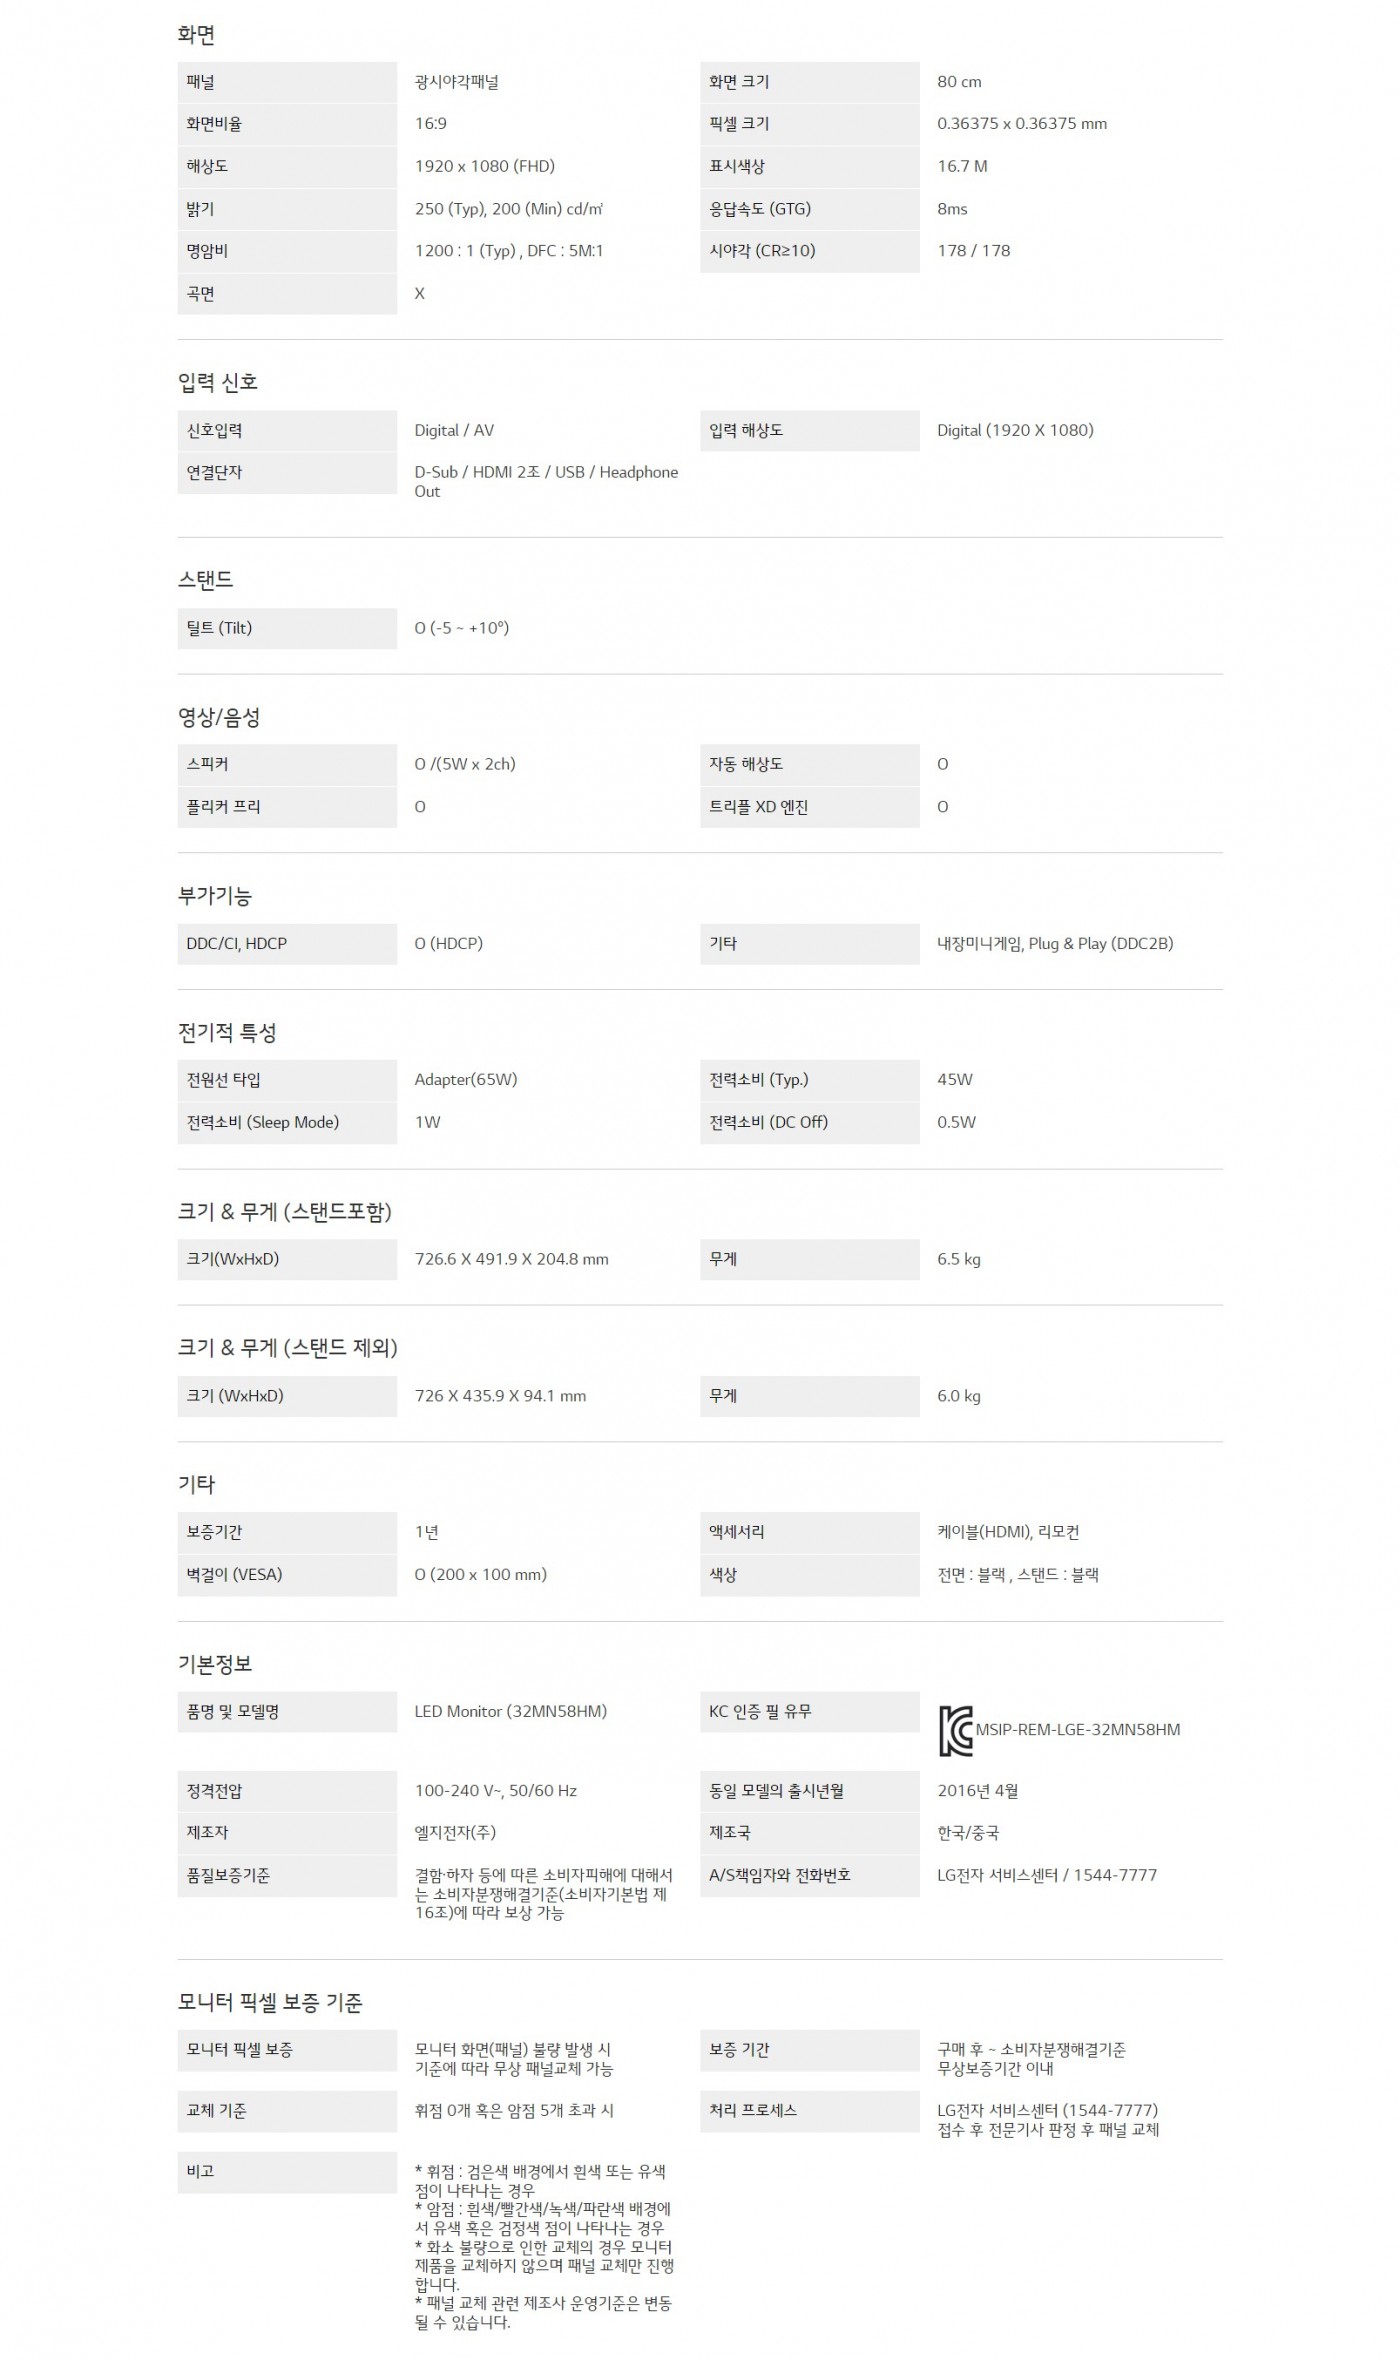1400x2360 pixels.
Task: Click the KC certification mark icon
Action: point(955,1732)
